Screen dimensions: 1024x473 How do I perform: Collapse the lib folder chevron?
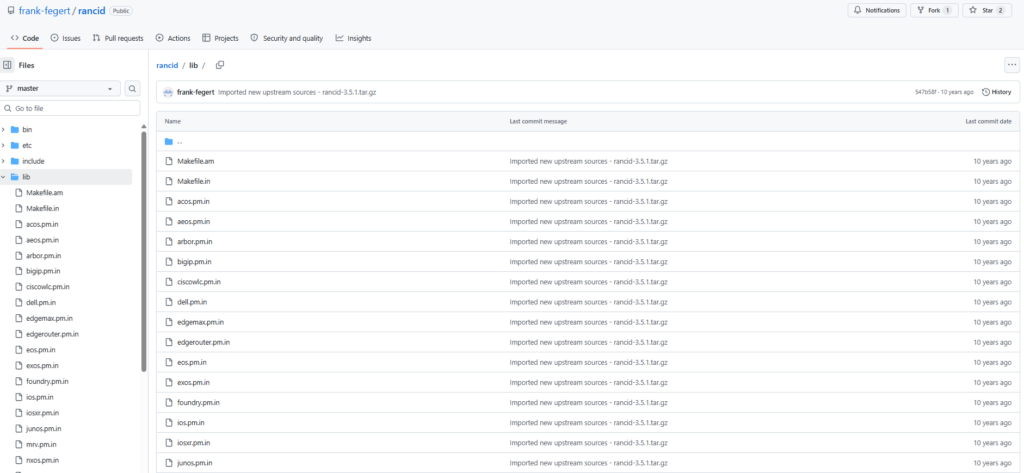3,176
